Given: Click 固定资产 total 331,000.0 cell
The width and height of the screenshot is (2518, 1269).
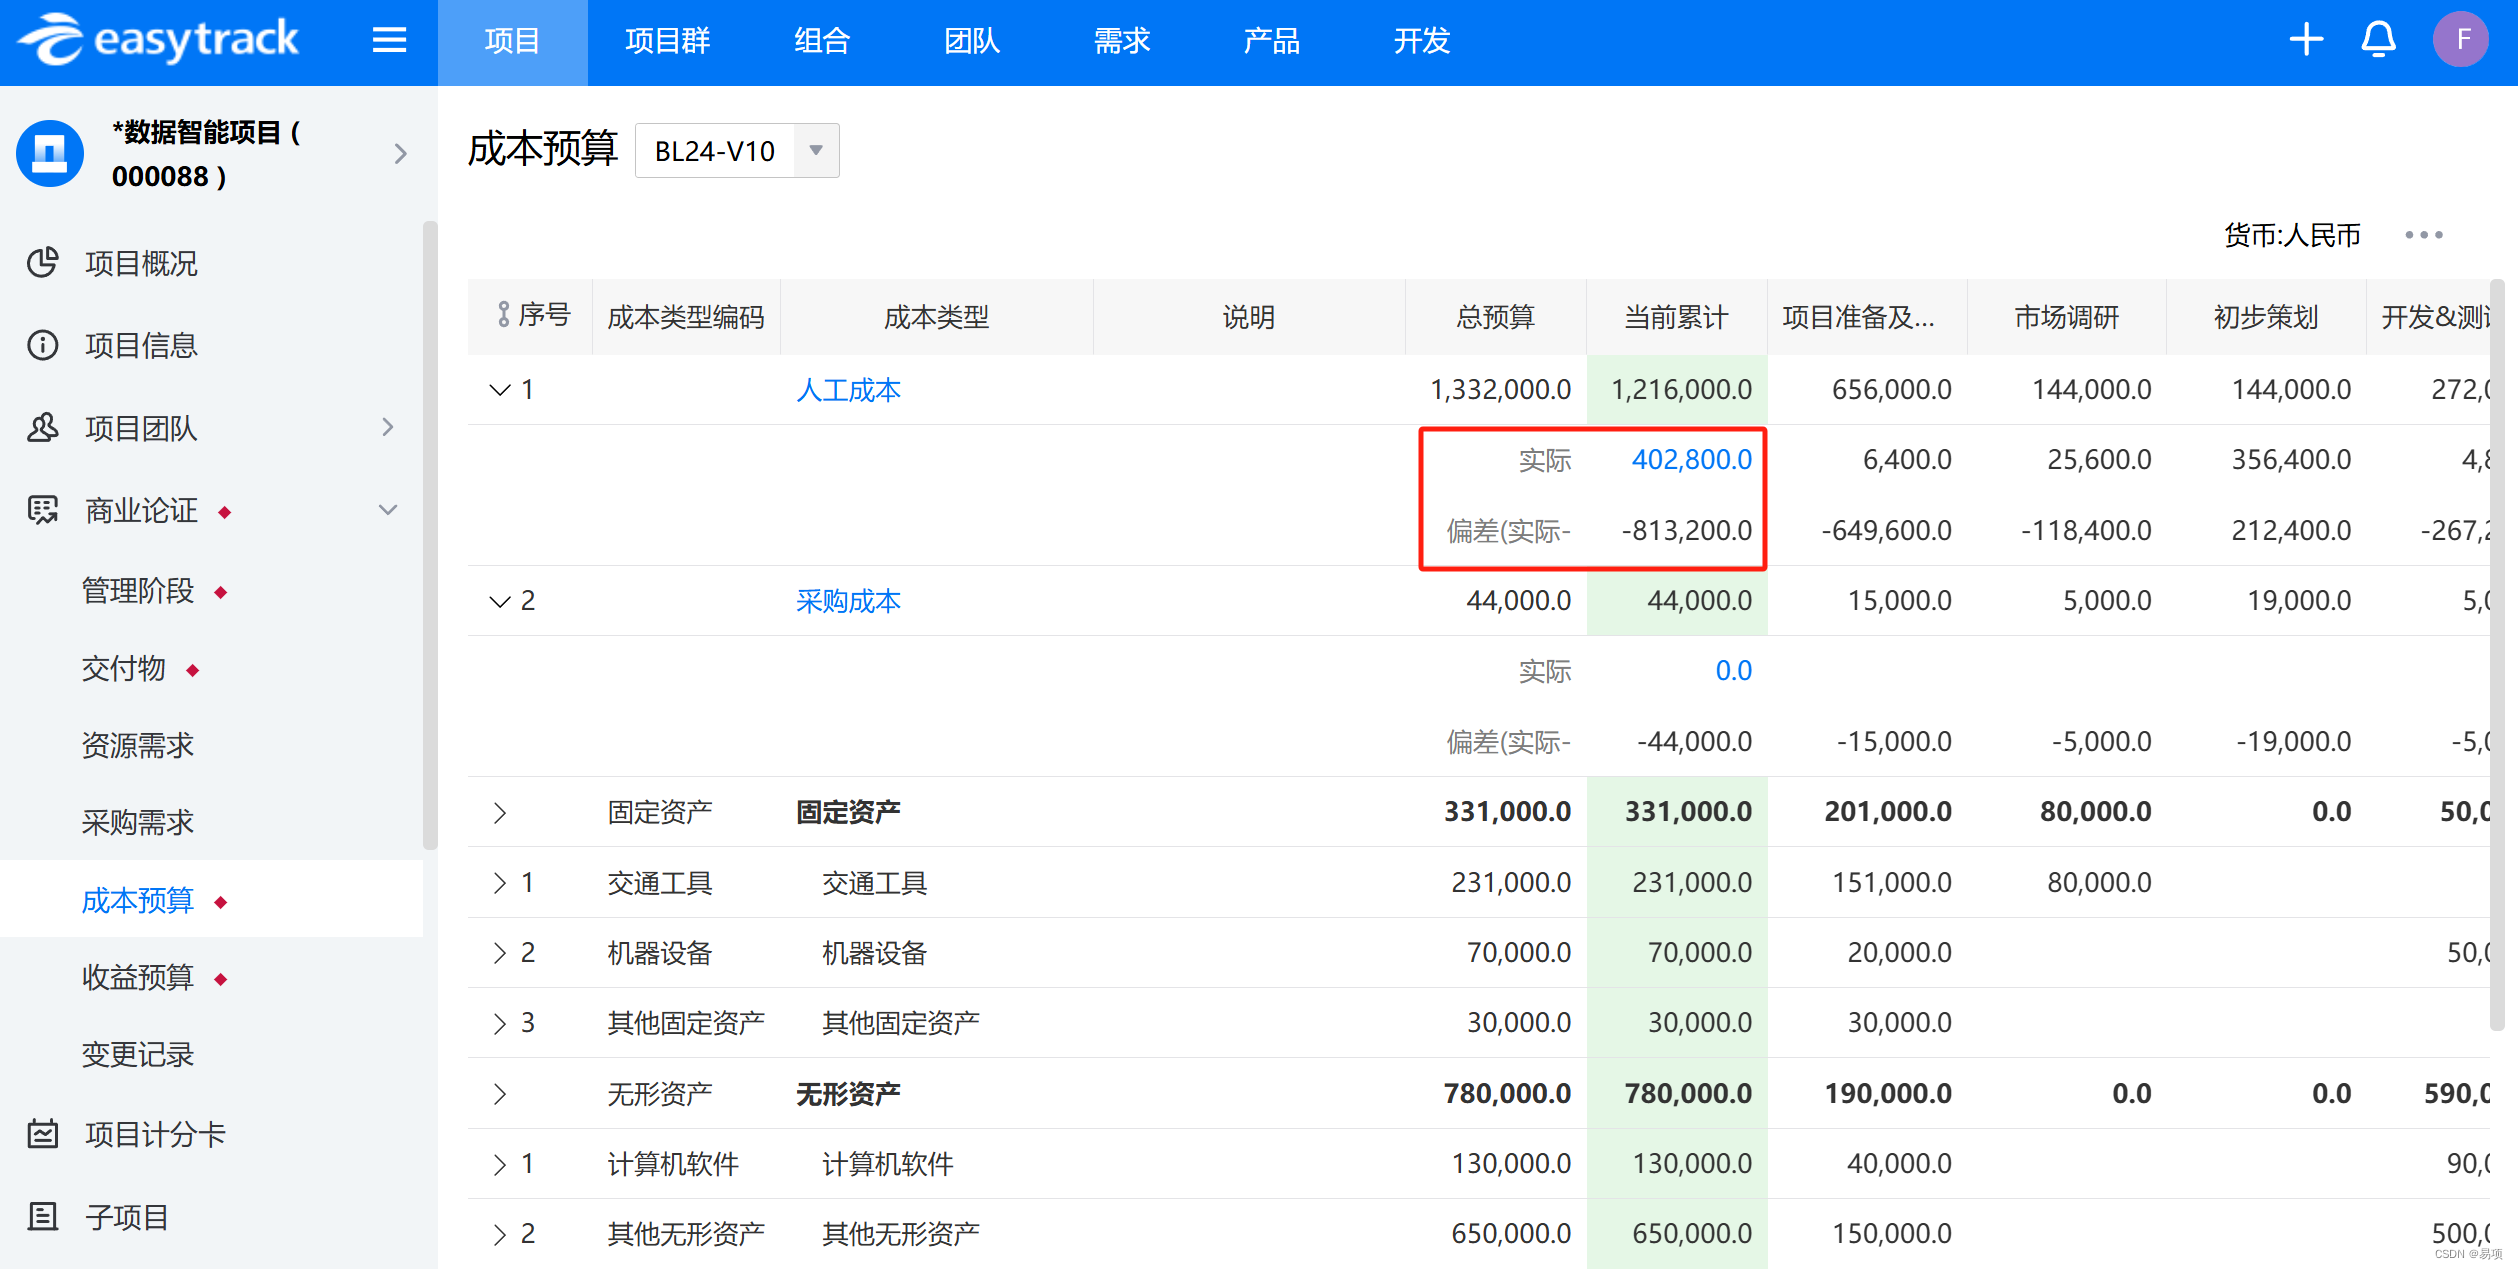Looking at the screenshot, I should [x=1507, y=812].
